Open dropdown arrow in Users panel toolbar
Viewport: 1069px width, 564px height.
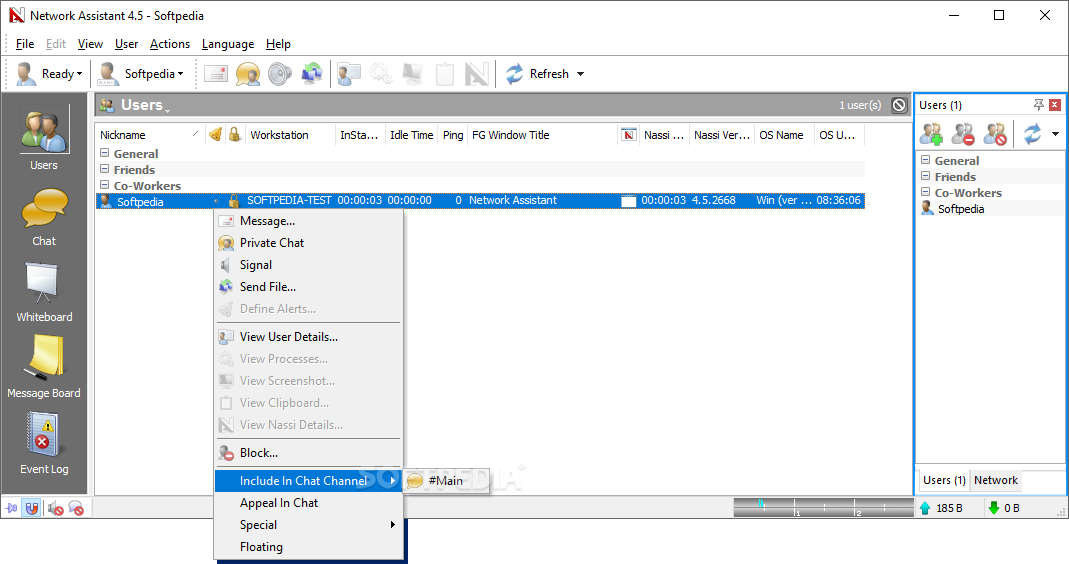pyautogui.click(x=1055, y=134)
